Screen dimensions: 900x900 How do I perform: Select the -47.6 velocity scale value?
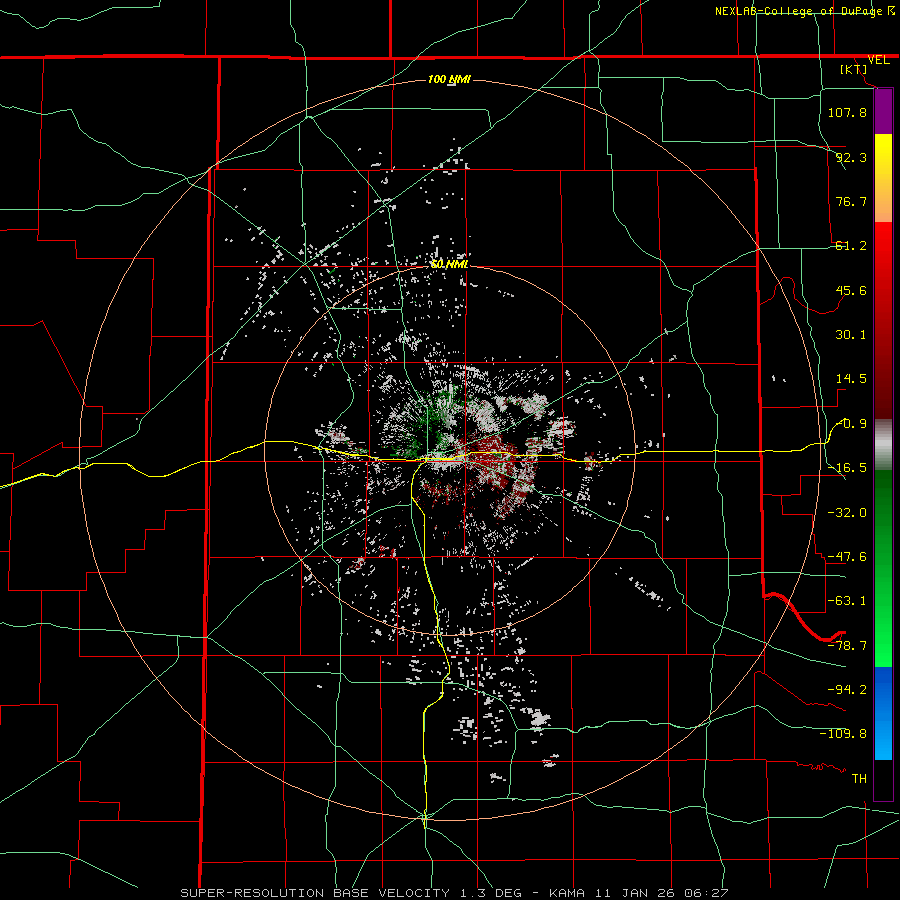click(x=847, y=557)
